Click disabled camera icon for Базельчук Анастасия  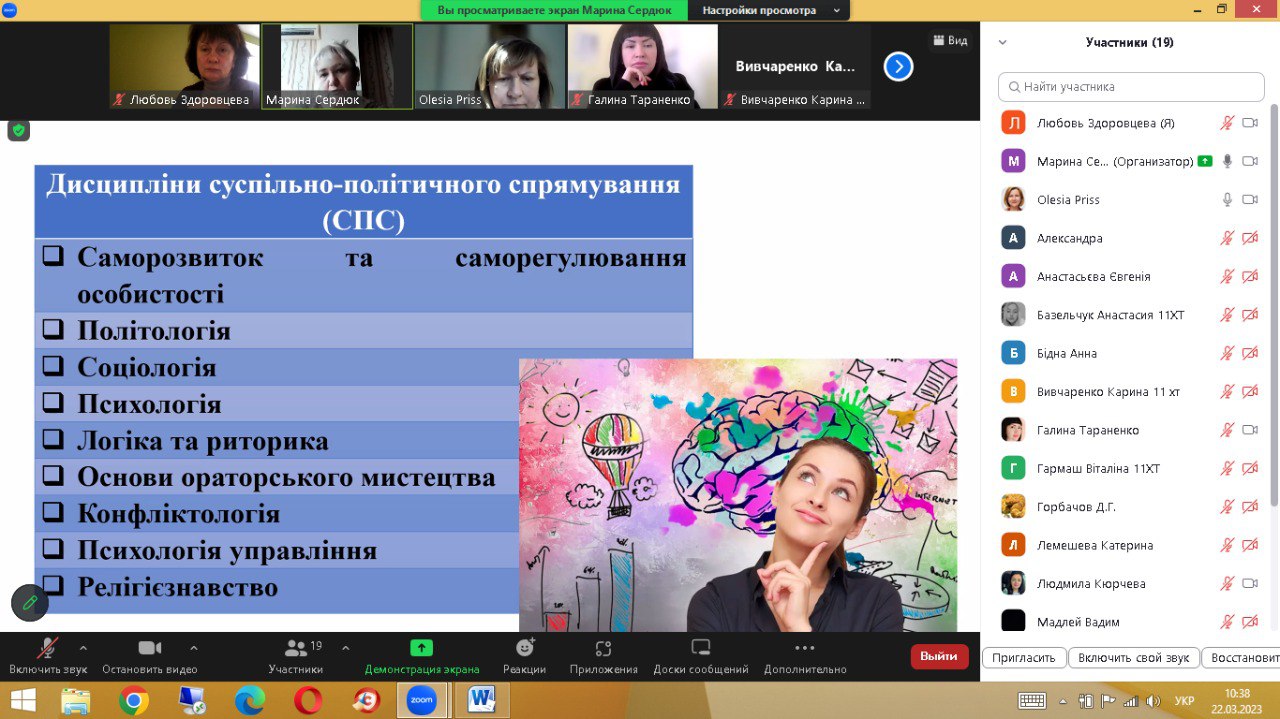tap(1250, 314)
